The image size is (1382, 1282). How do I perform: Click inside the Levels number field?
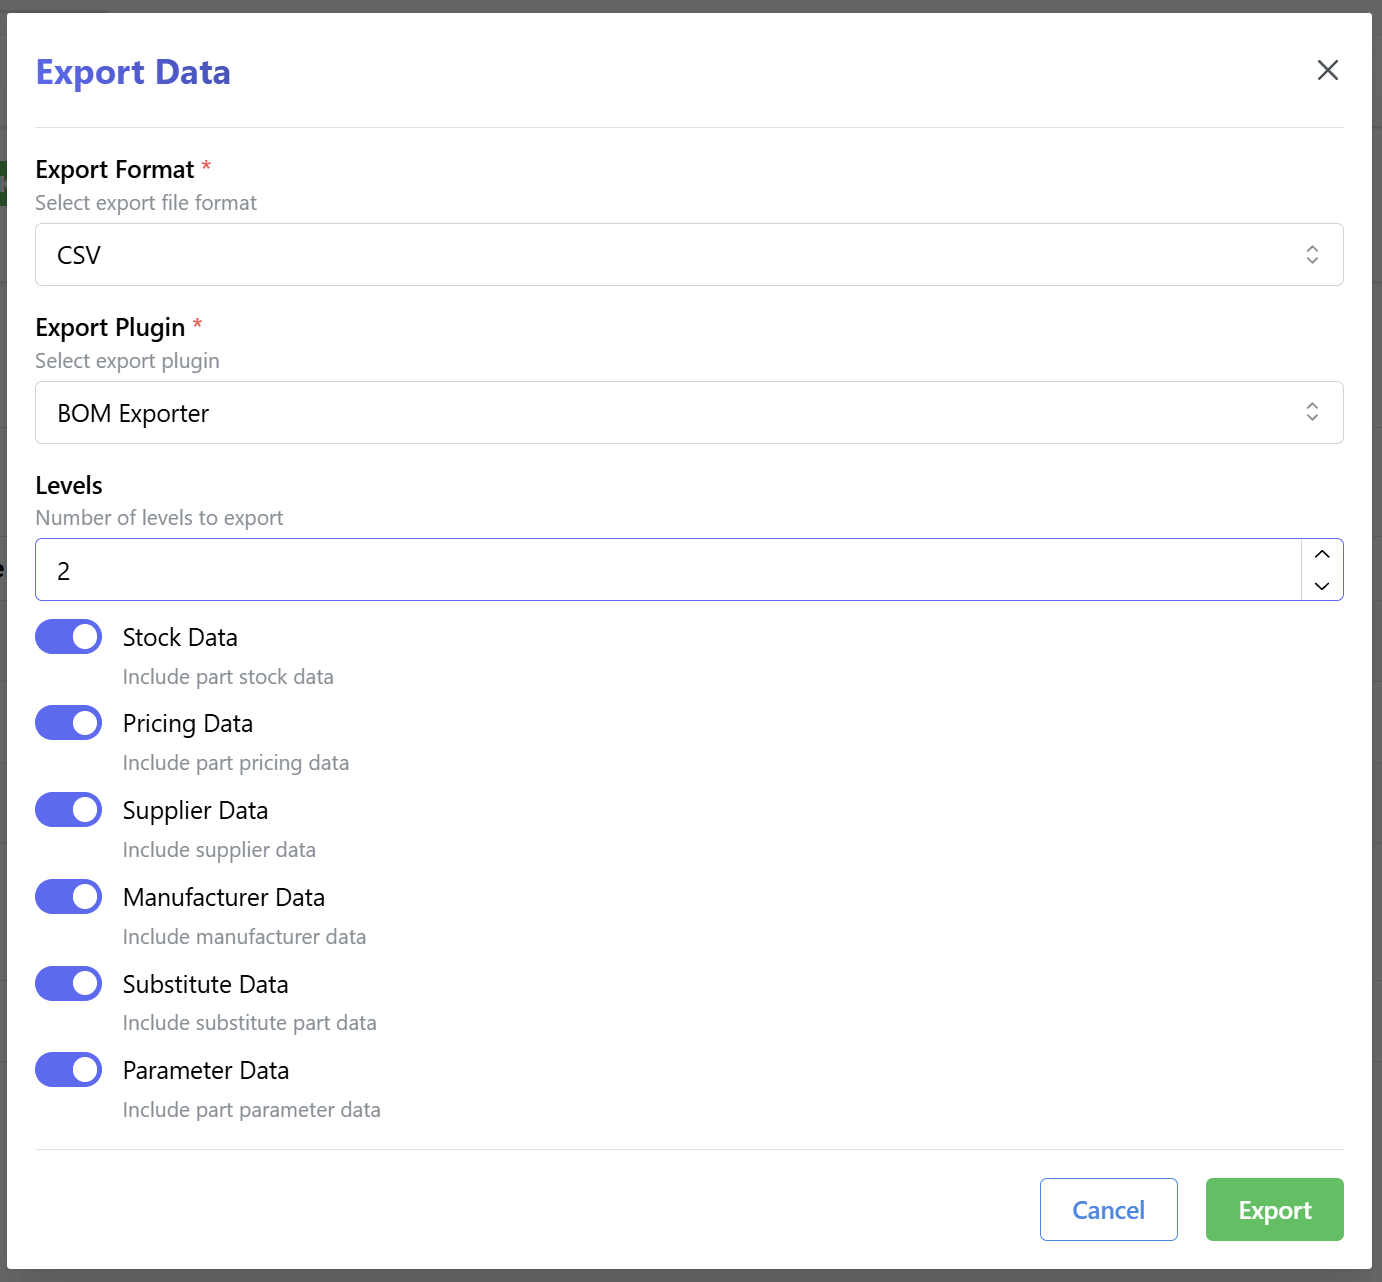(668, 570)
